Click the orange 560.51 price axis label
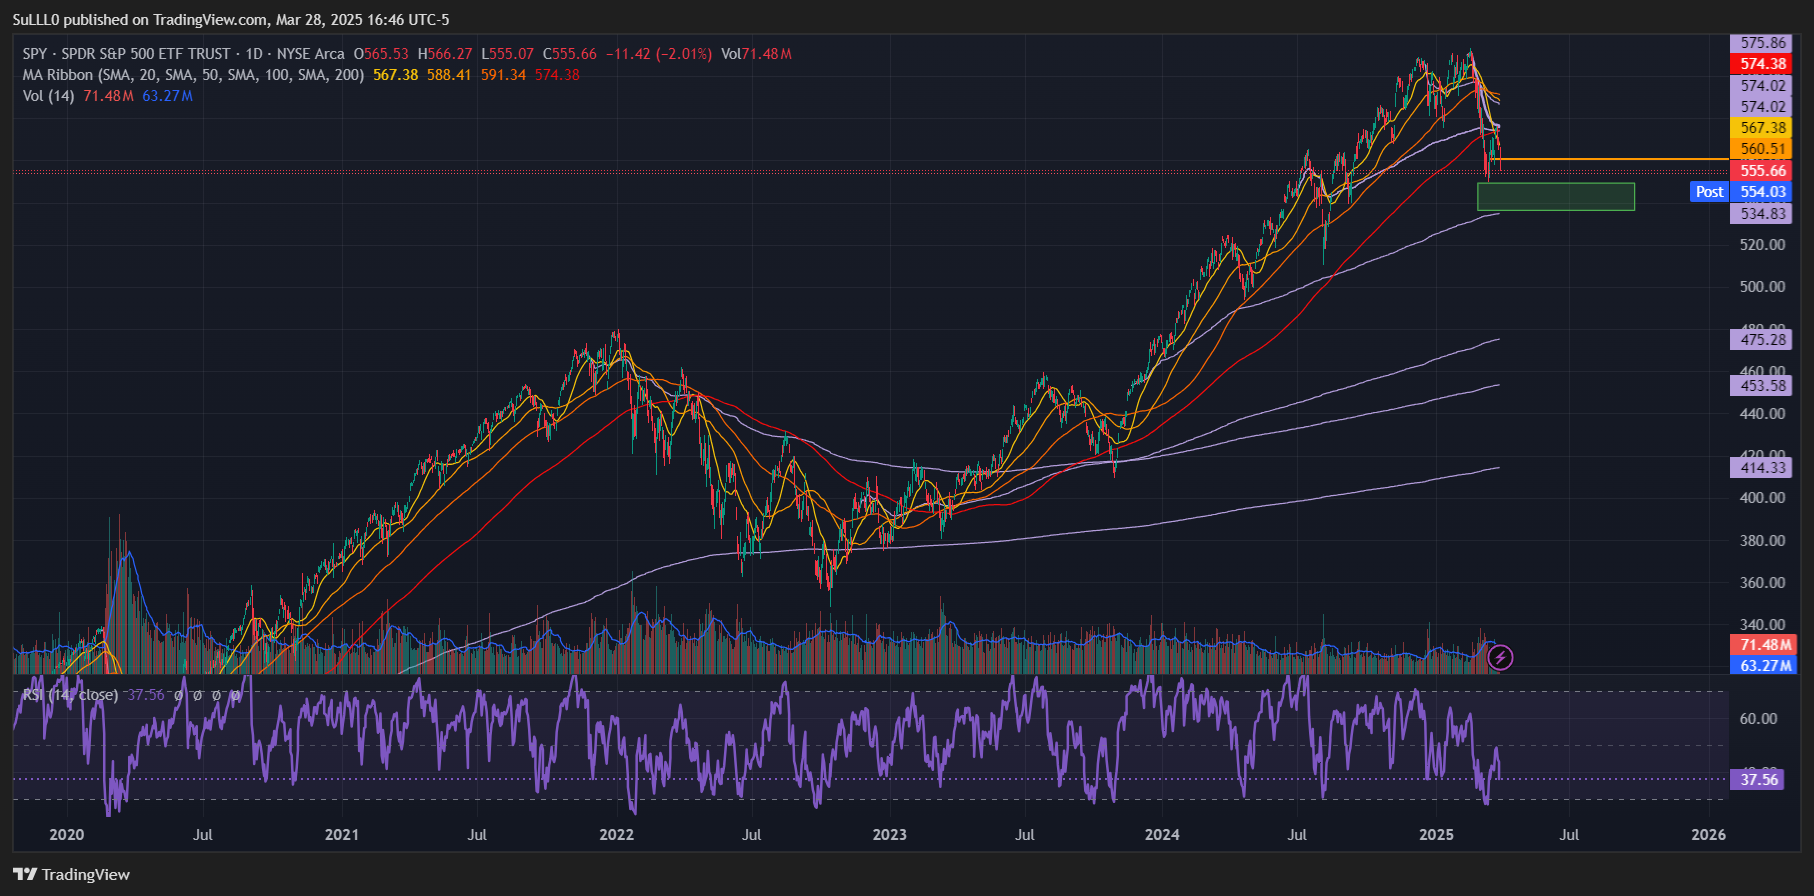Image resolution: width=1814 pixels, height=896 pixels. [1763, 149]
